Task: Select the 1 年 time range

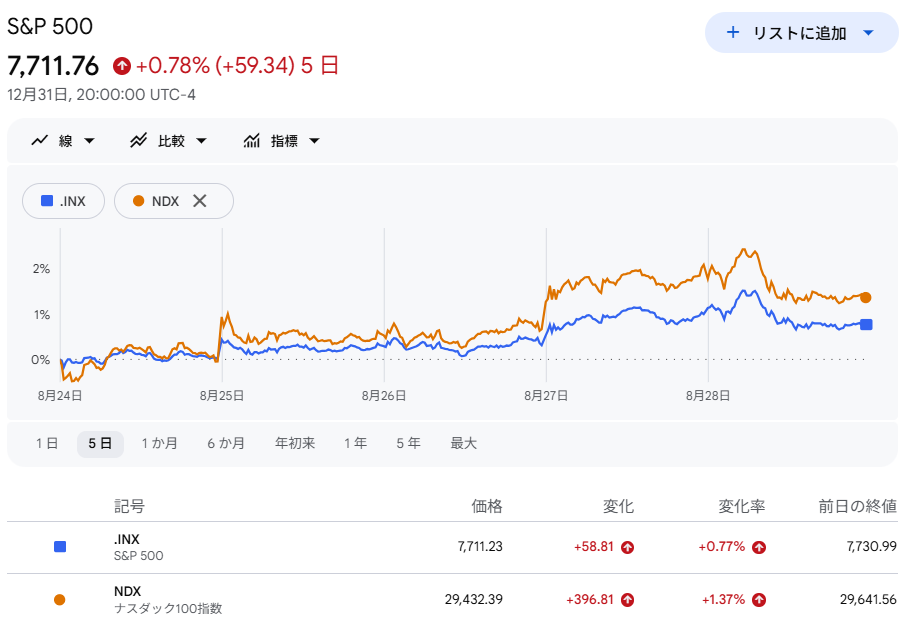Action: pyautogui.click(x=355, y=444)
